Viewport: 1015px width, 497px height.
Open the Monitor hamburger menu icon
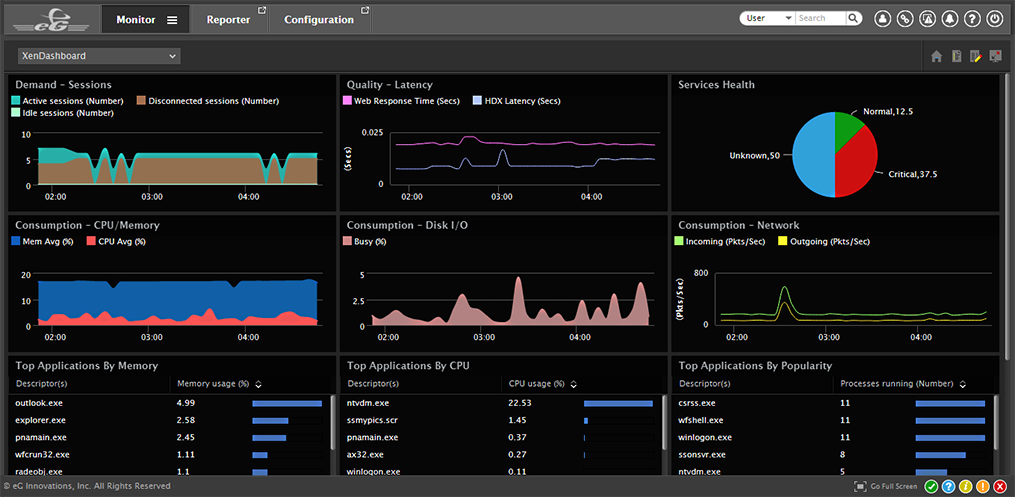pyautogui.click(x=172, y=20)
